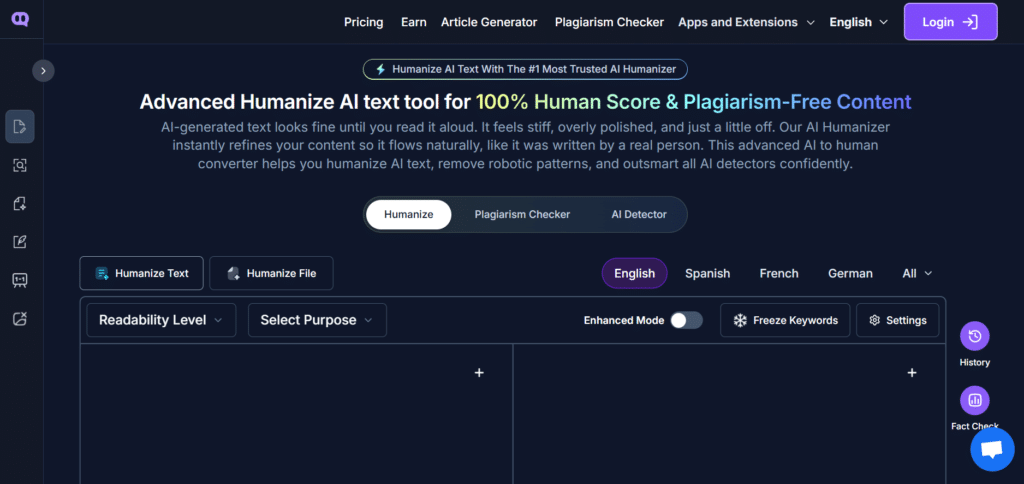Open the file sparkle sidebar icon
Image resolution: width=1024 pixels, height=484 pixels.
tap(20, 204)
